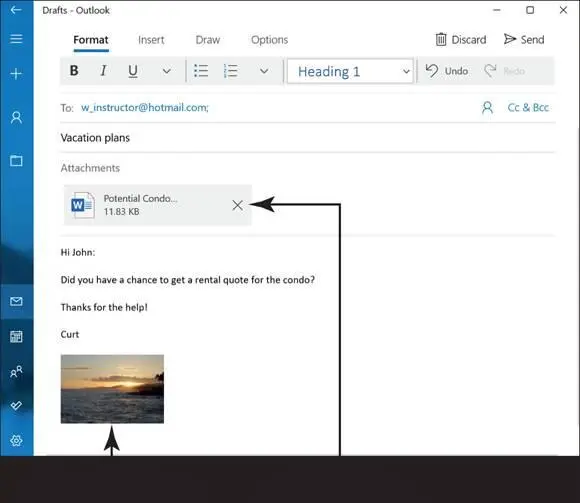Open the hamburger navigation menu
This screenshot has width=580, height=503.
pos(16,38)
